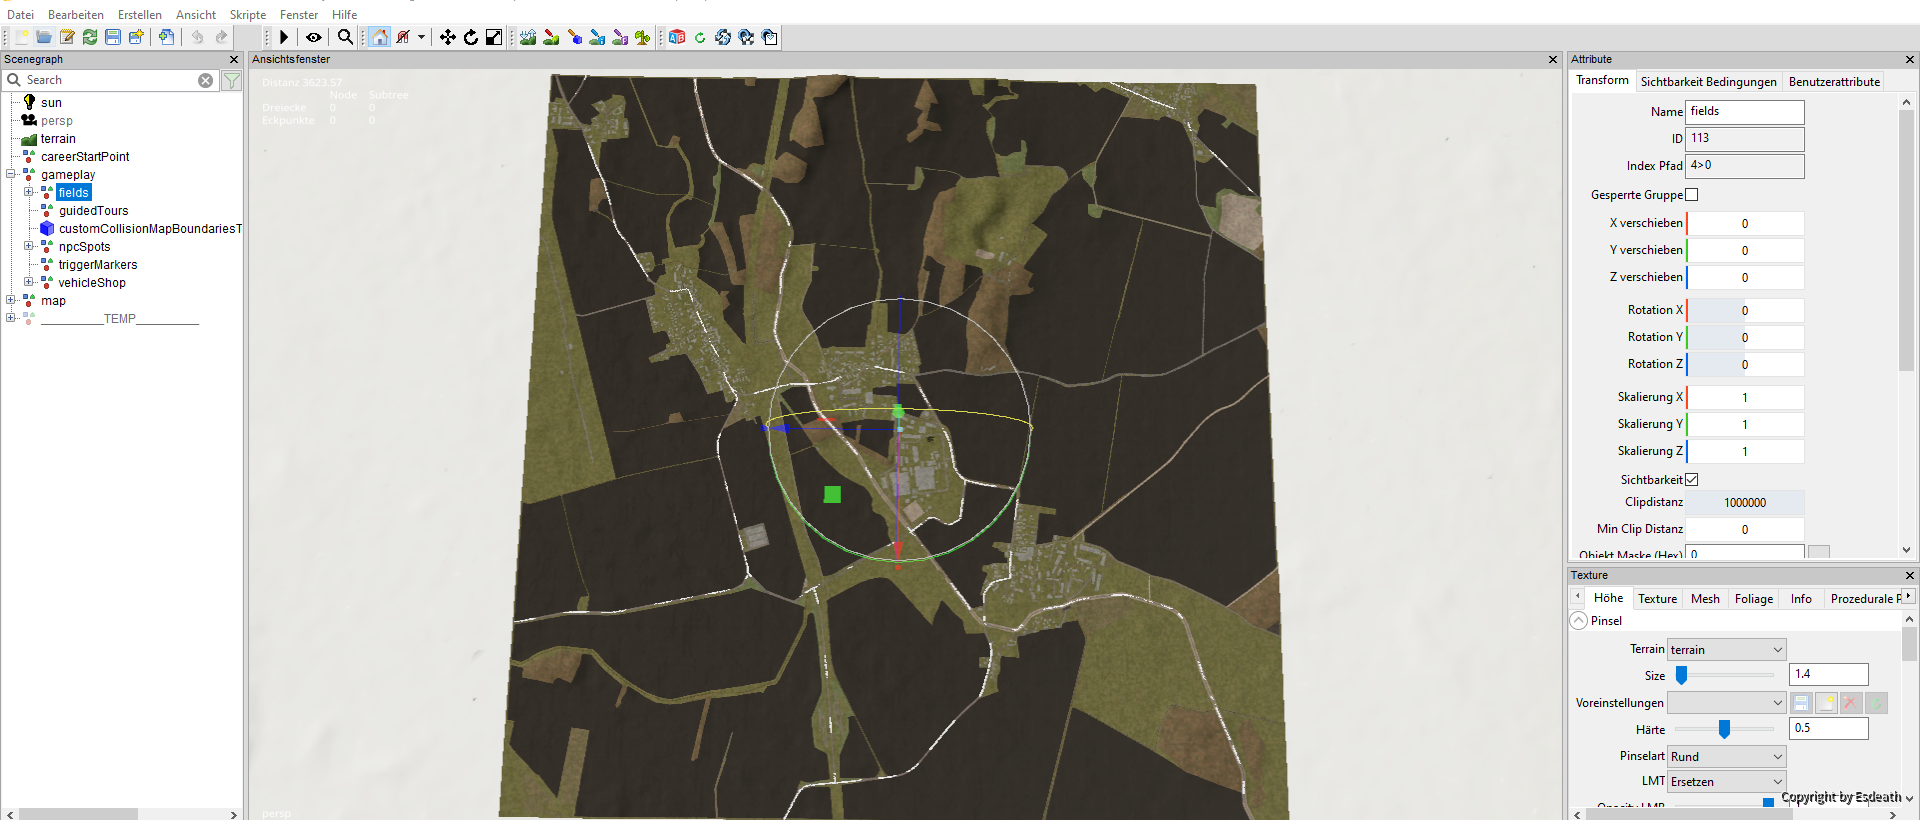1920x820 pixels.
Task: Expand the npcSpots tree node
Action: pyautogui.click(x=29, y=246)
